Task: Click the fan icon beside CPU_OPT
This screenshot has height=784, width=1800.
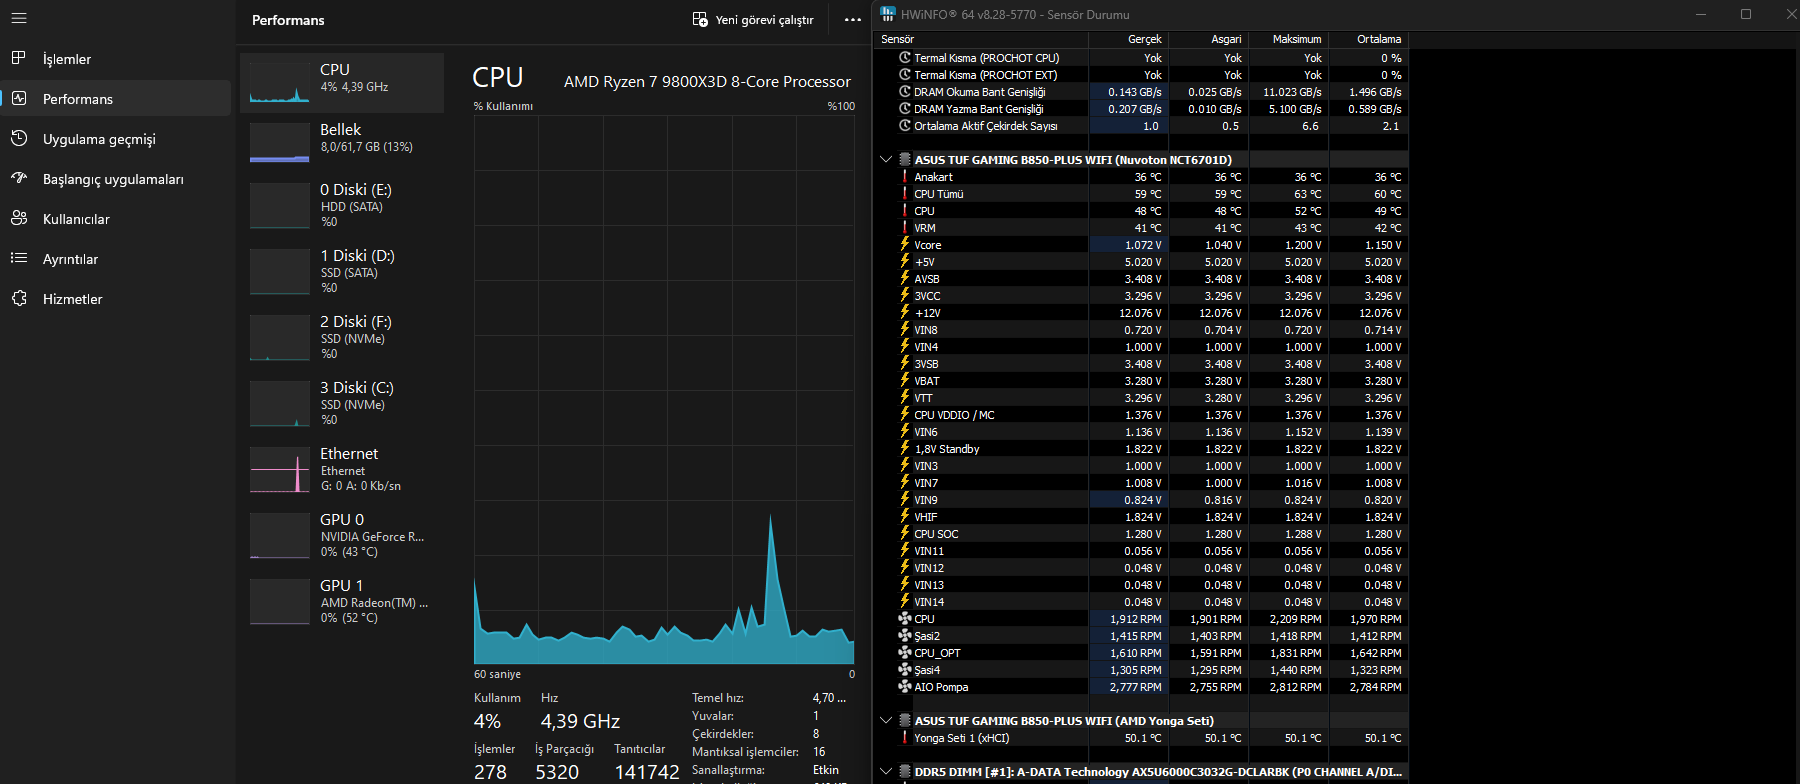Action: 905,653
